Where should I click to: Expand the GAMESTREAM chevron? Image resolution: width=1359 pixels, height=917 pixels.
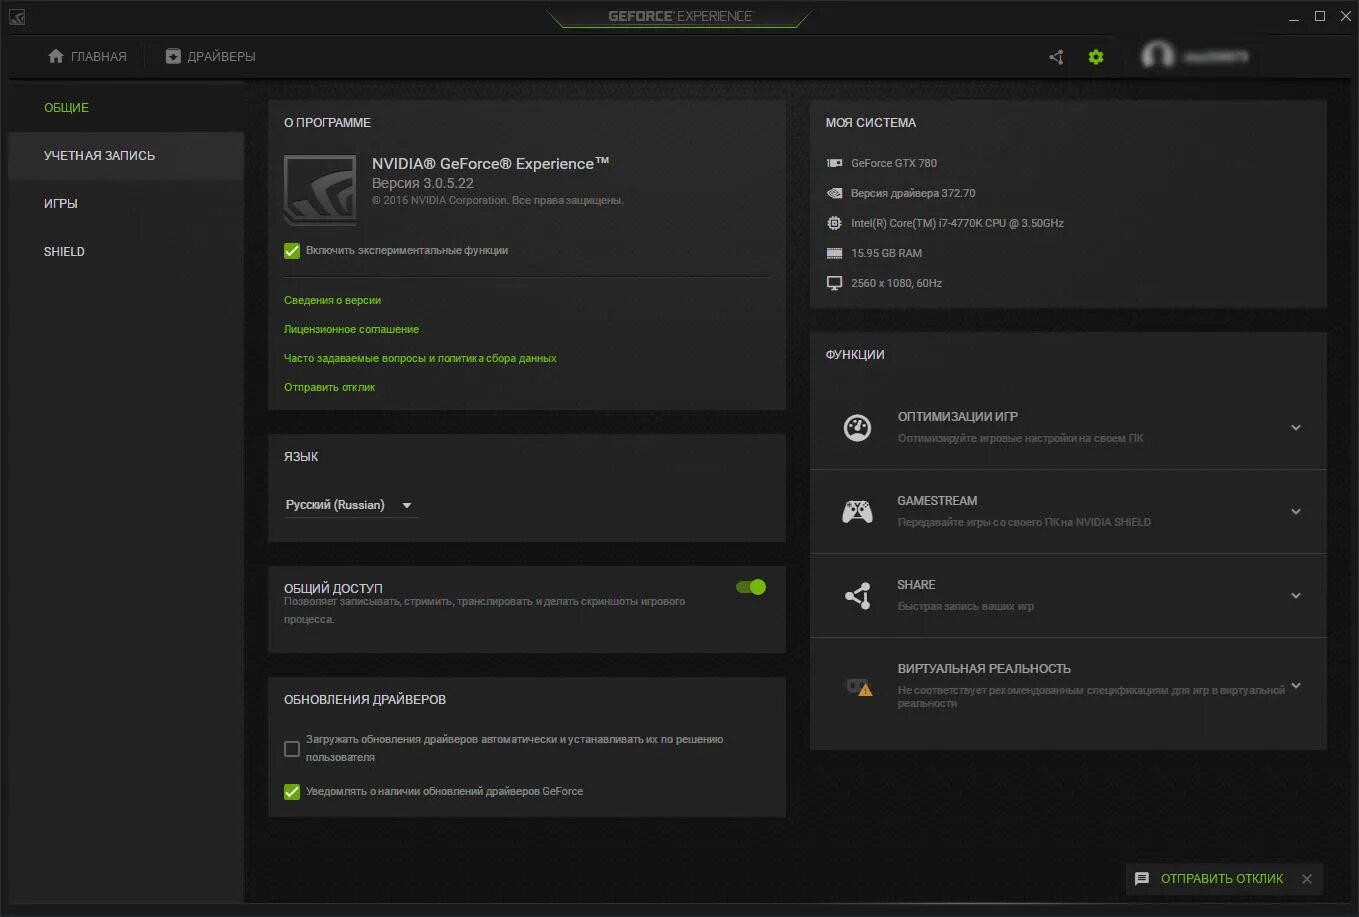(1296, 512)
